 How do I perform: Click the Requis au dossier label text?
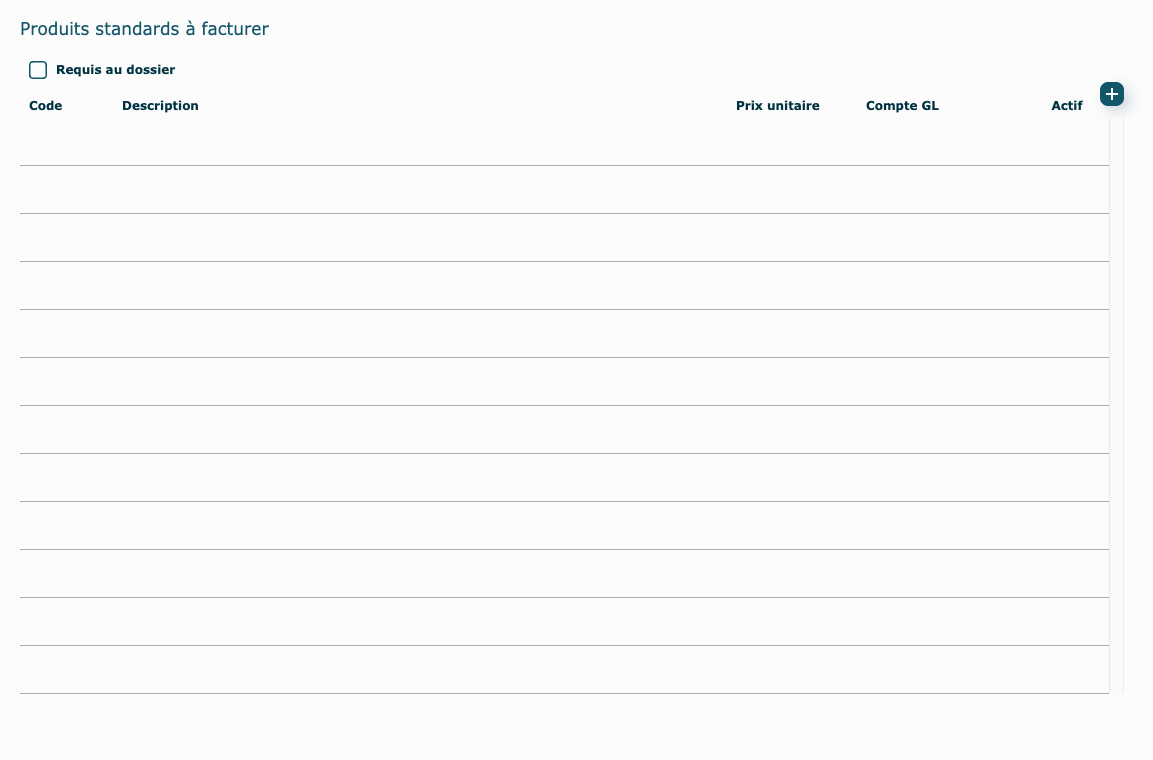tap(115, 70)
